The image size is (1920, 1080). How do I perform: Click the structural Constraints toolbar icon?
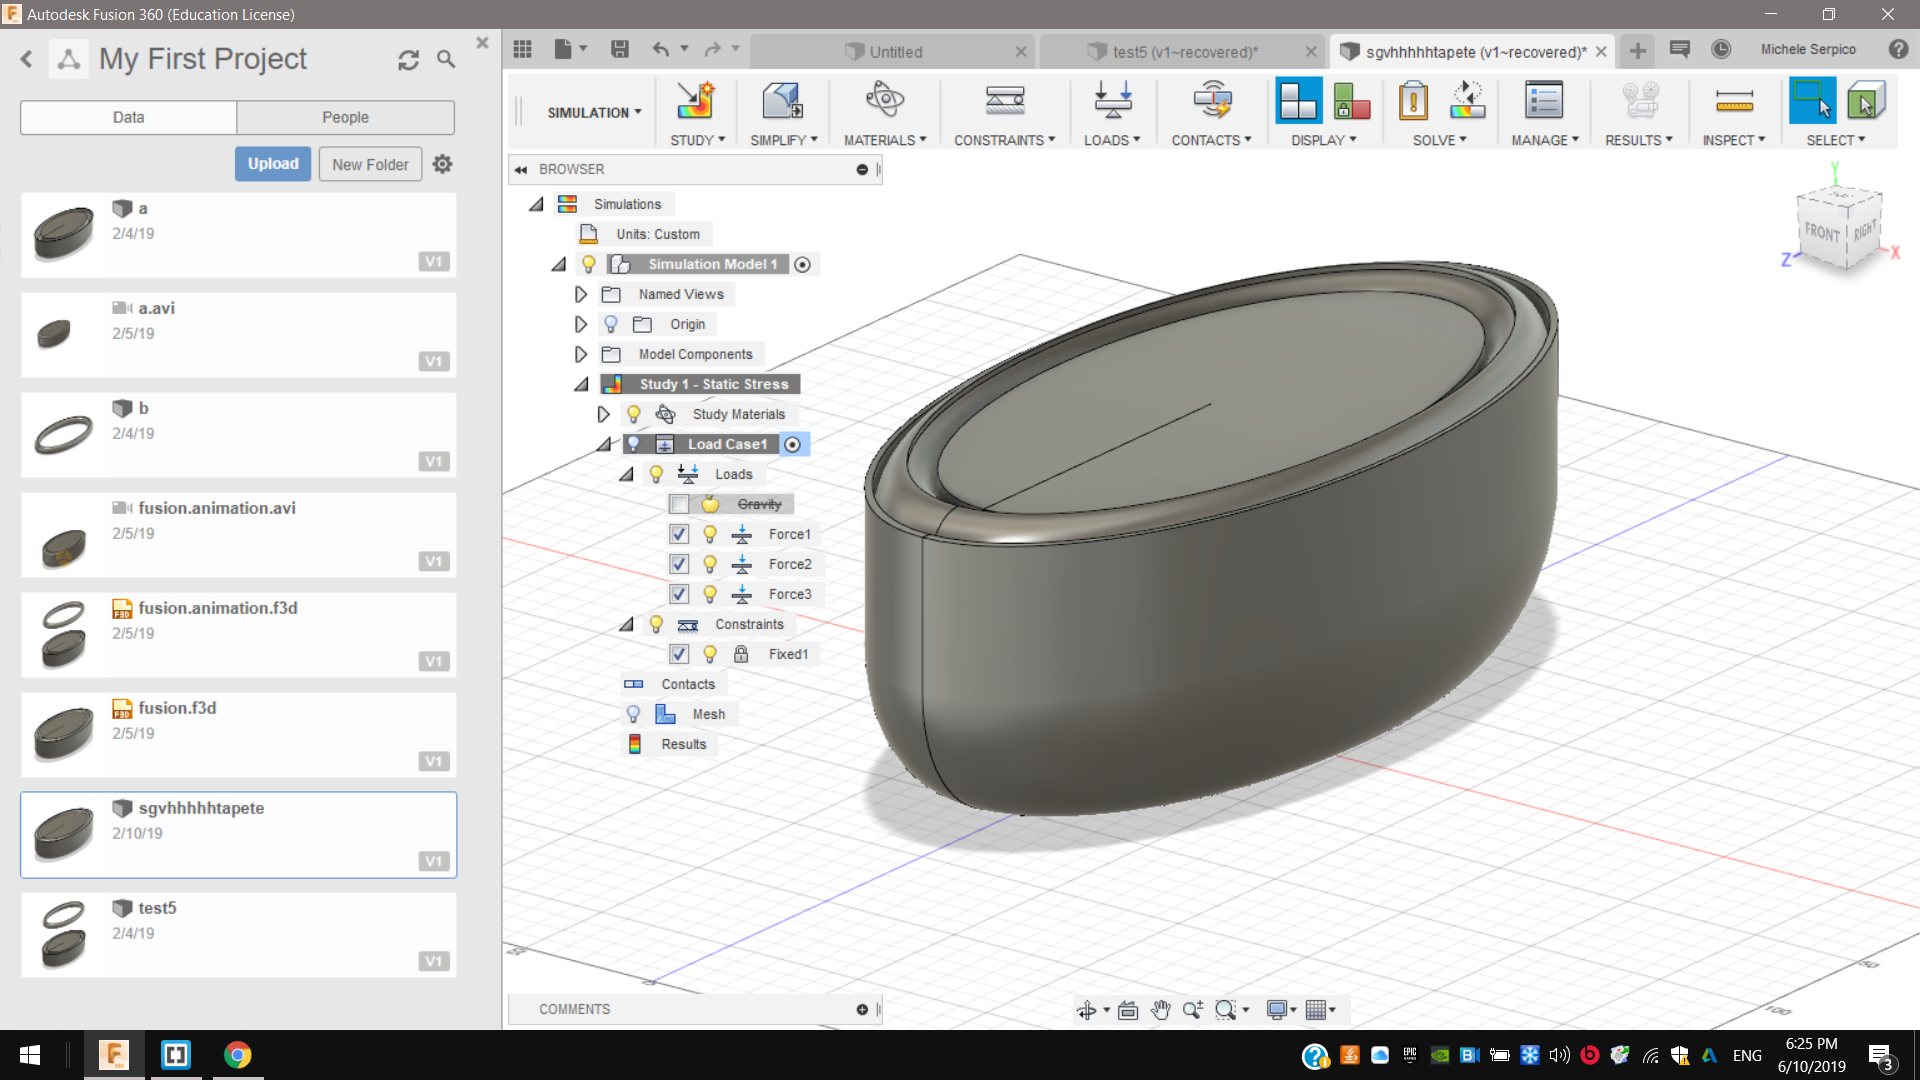(1004, 101)
